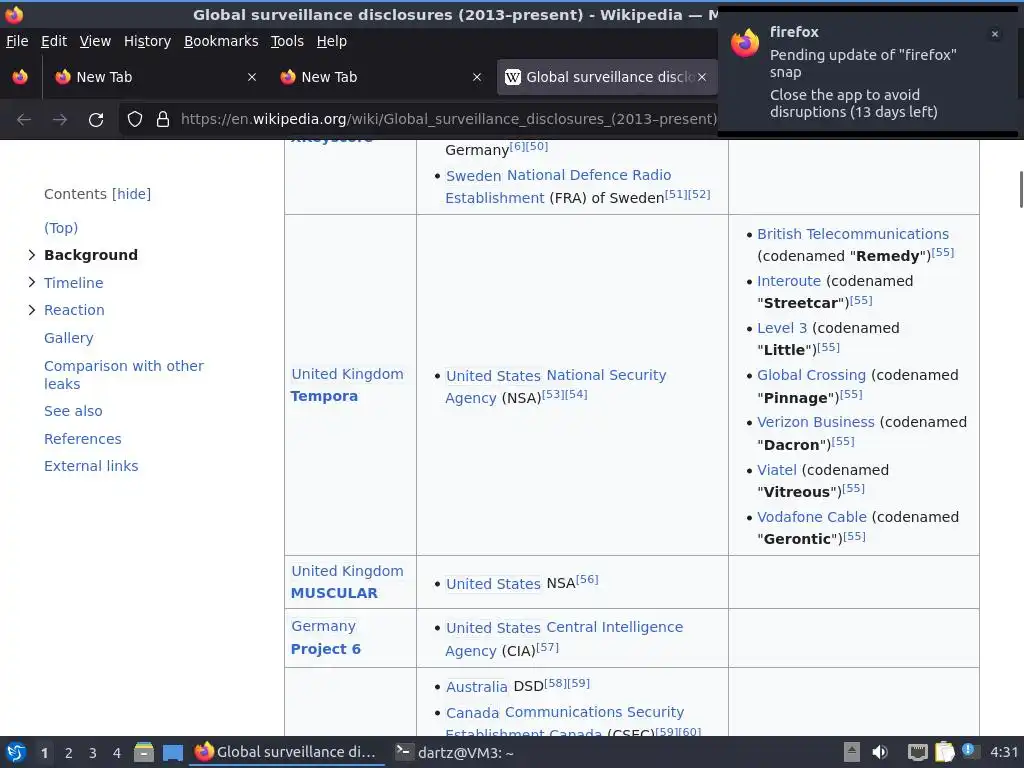This screenshot has width=1024, height=768.
Task: Open the Australia link before DSD
Action: [477, 687]
